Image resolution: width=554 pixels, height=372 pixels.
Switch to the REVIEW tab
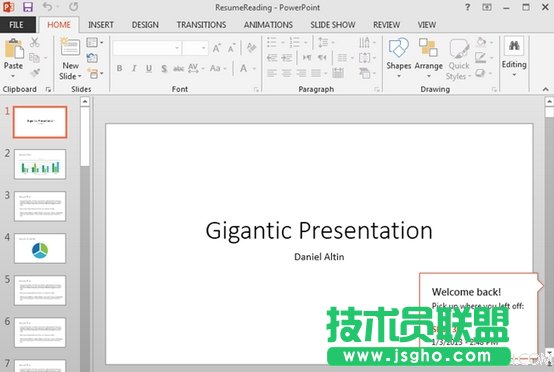pyautogui.click(x=387, y=25)
